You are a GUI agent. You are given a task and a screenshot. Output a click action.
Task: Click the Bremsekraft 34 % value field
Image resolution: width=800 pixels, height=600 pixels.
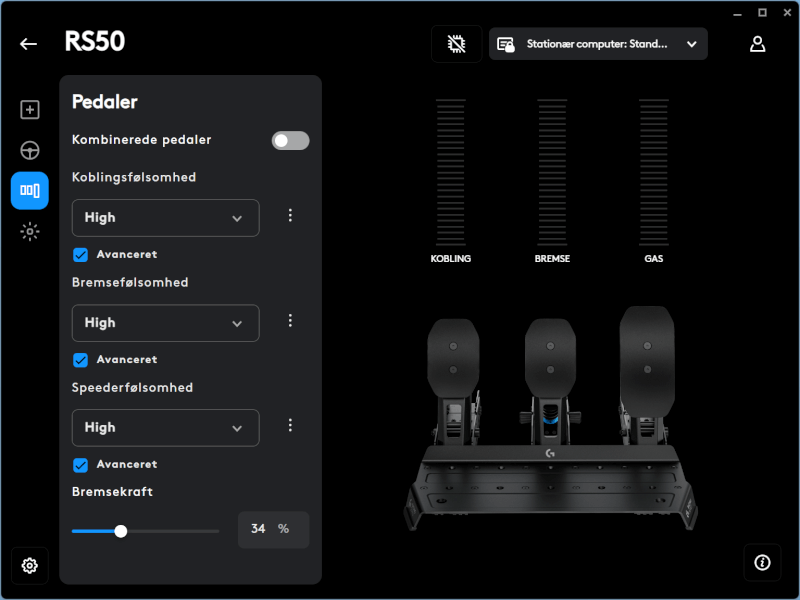point(273,529)
